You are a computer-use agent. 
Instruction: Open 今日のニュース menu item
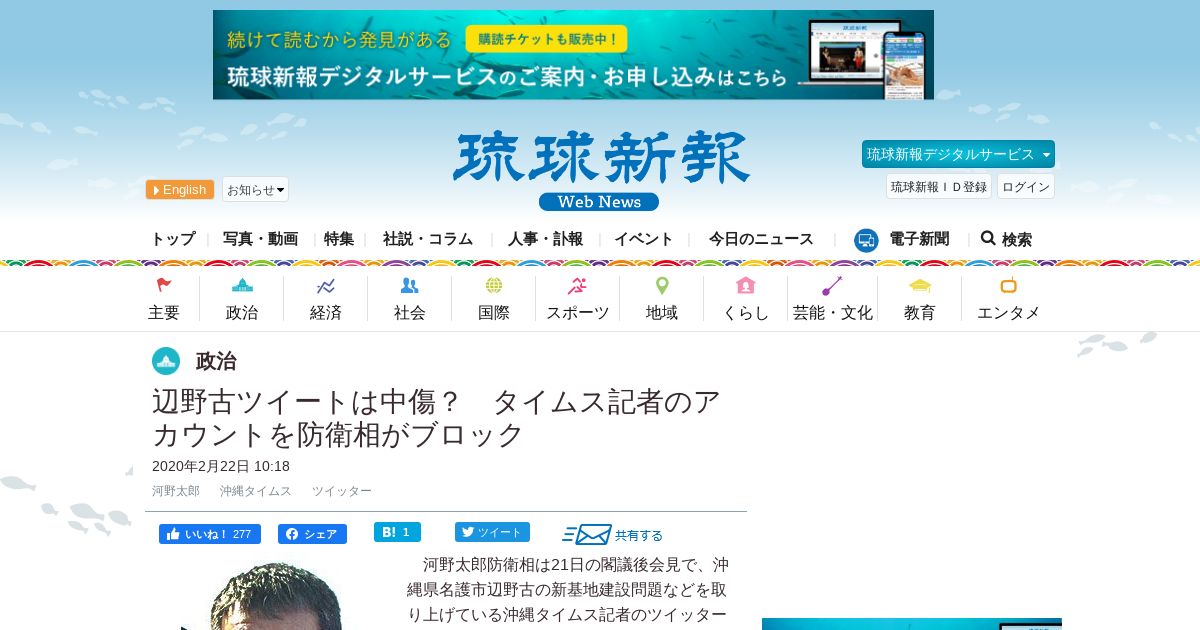pos(761,239)
